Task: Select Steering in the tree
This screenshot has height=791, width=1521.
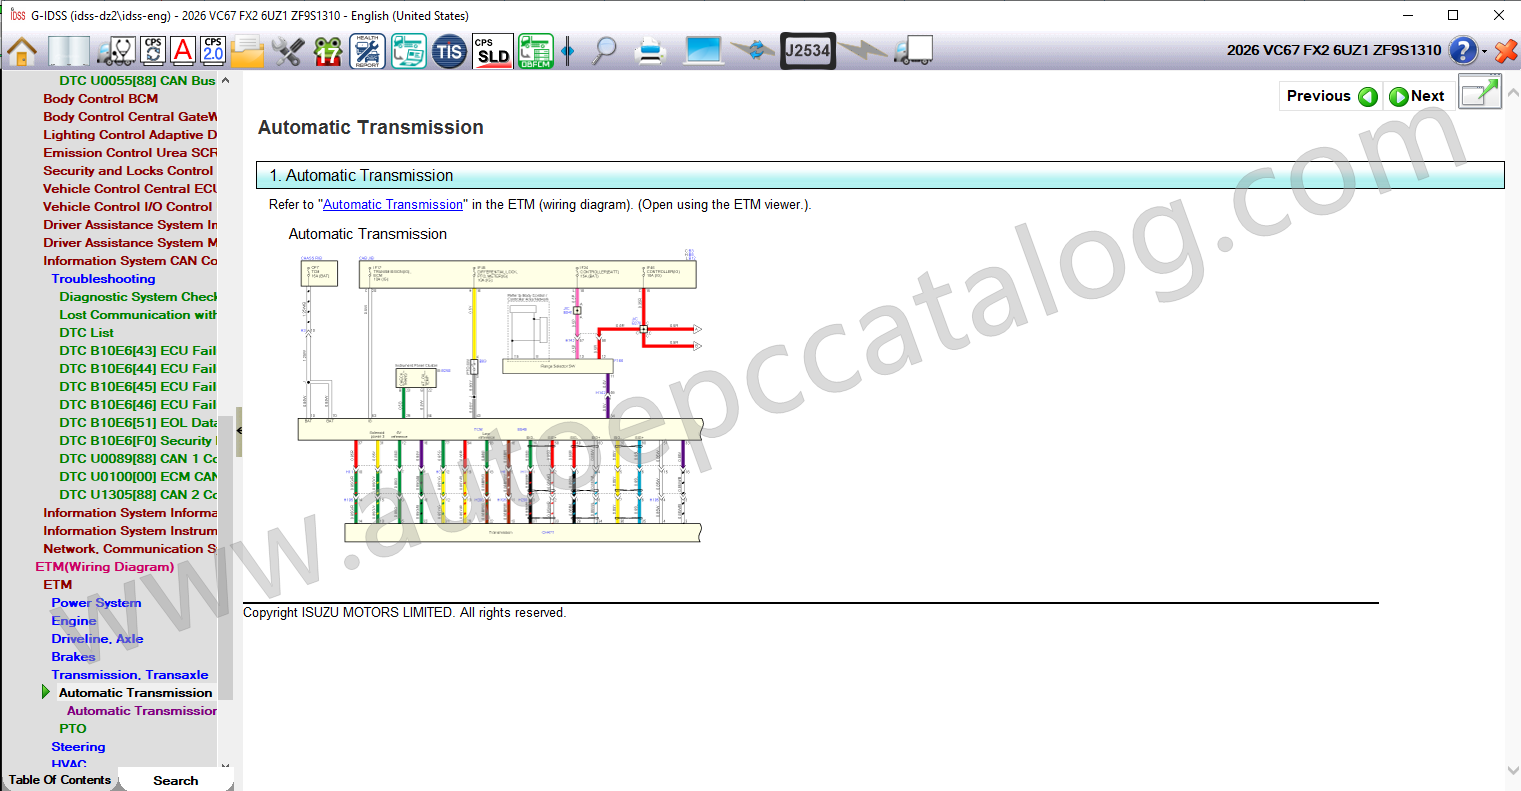Action: [x=78, y=747]
